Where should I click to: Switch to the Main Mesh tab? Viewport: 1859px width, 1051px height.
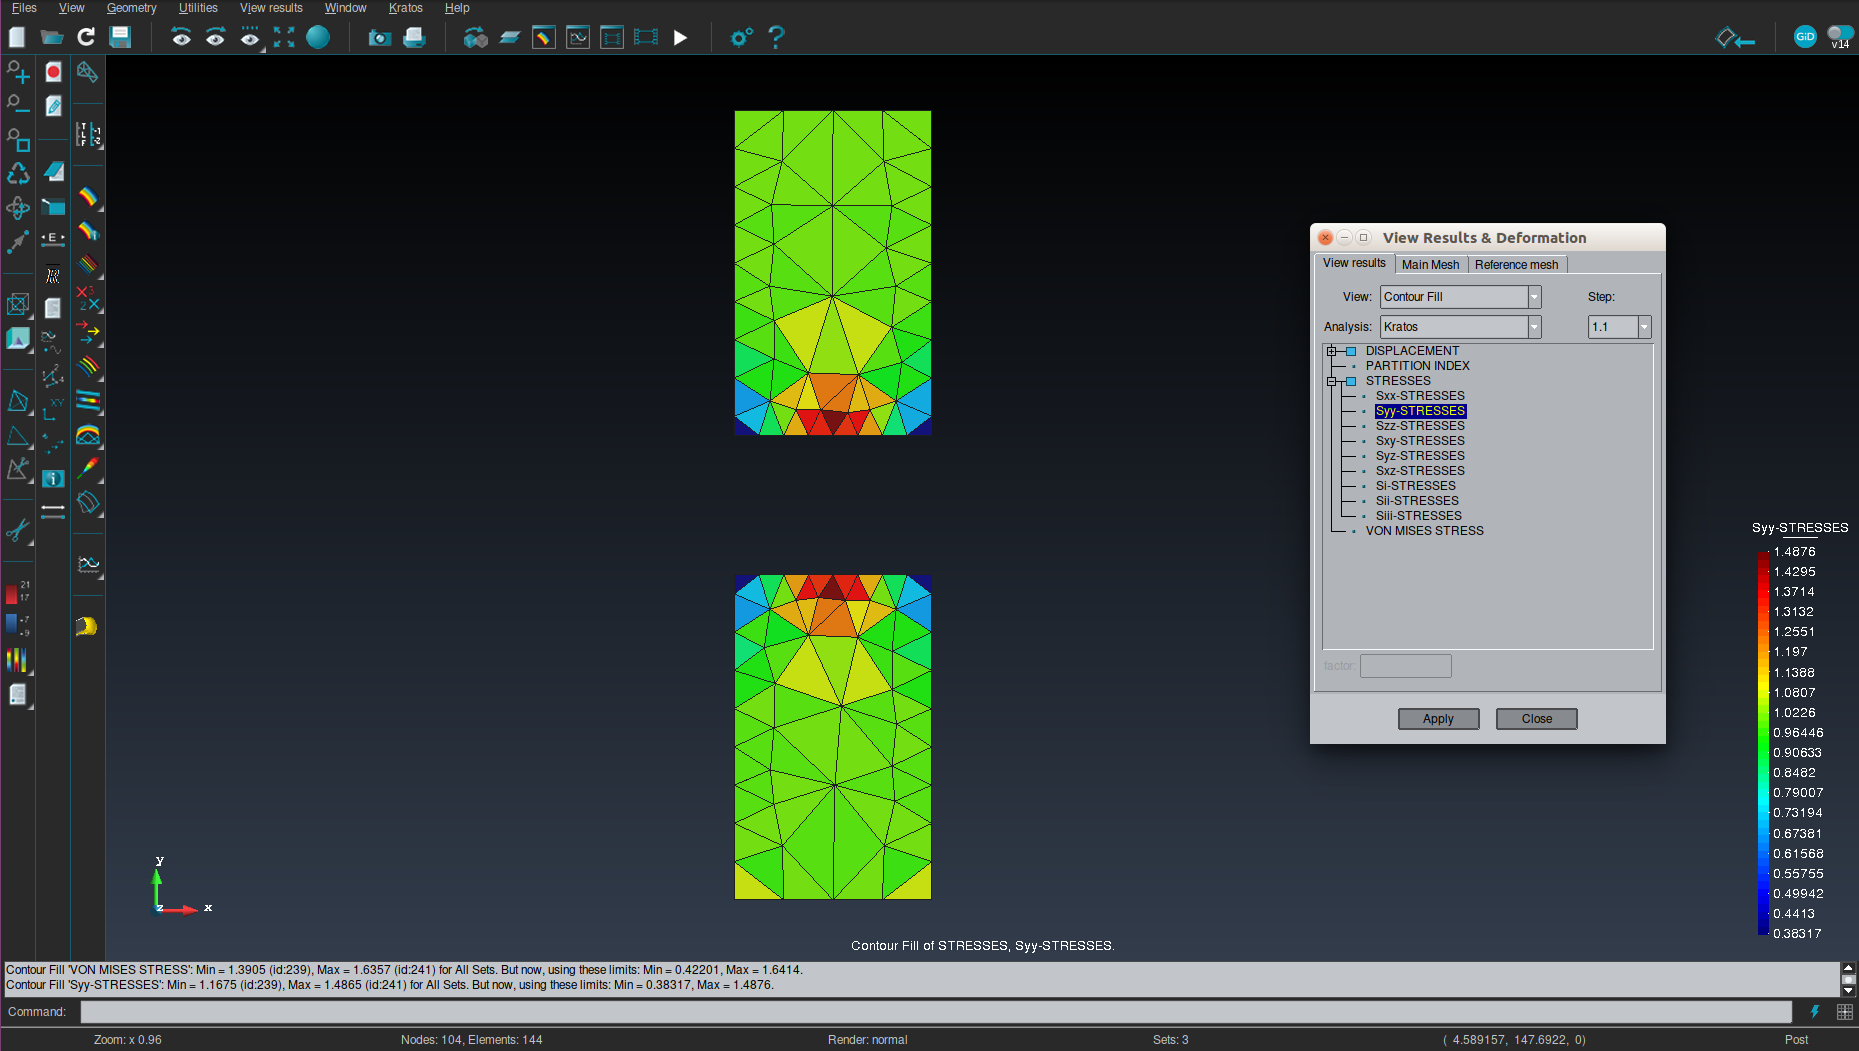1430,265
